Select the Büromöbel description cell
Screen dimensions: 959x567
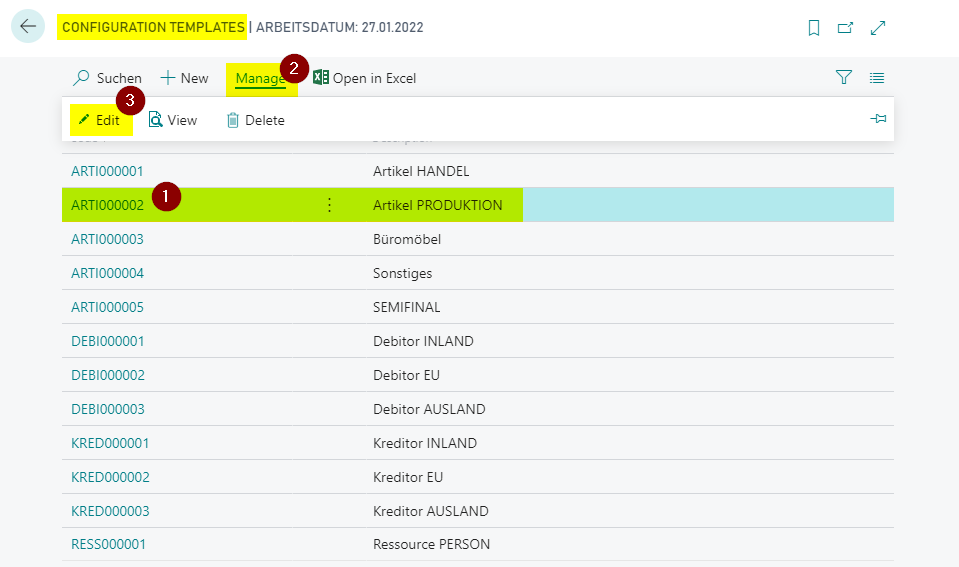click(x=407, y=239)
